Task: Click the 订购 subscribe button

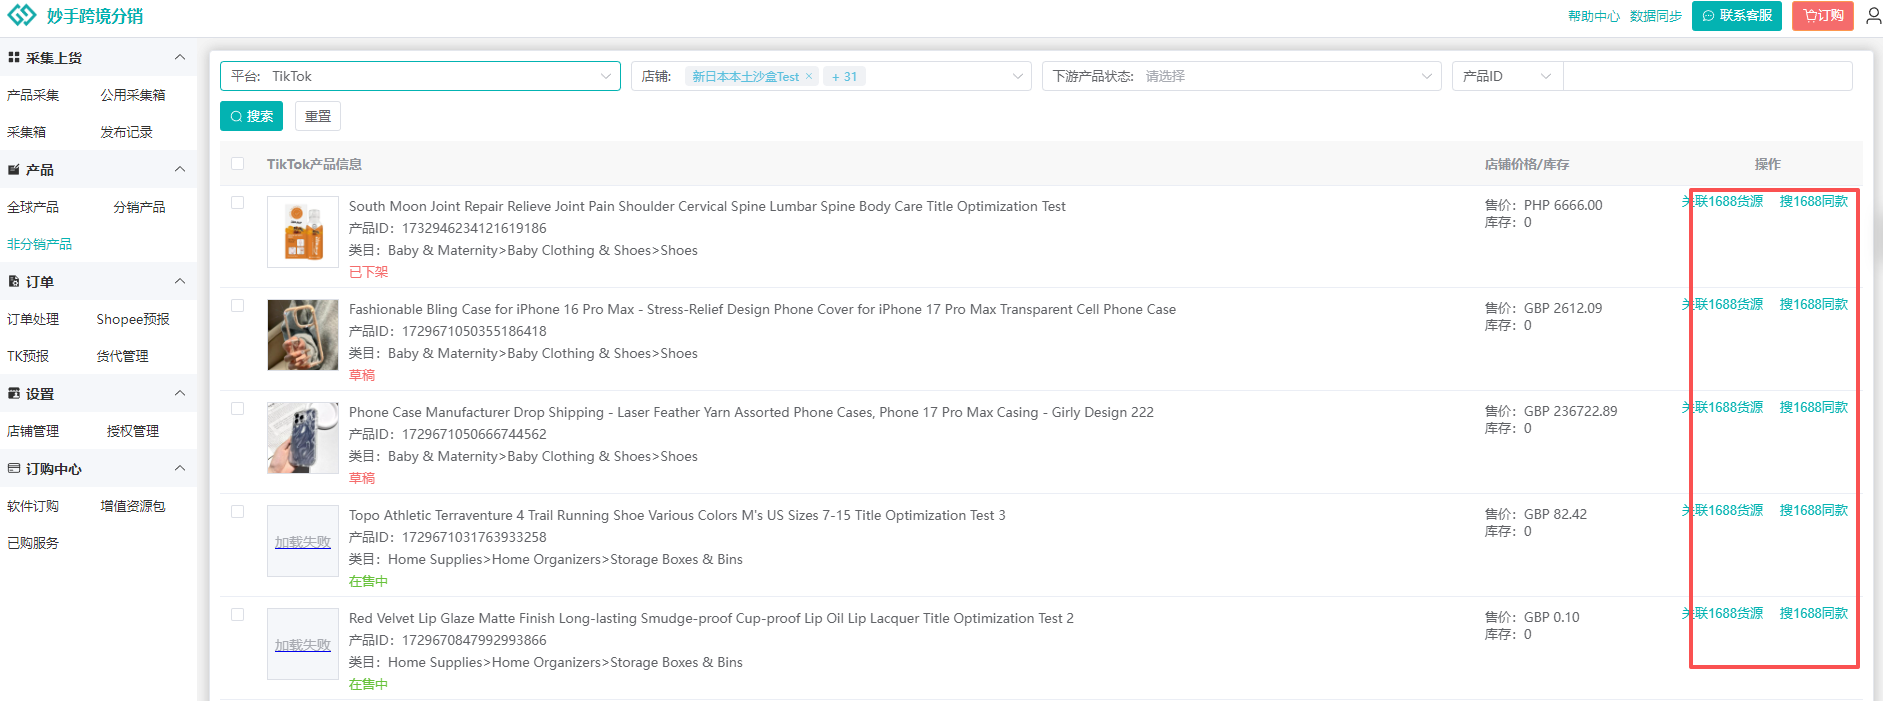Action: pos(1823,16)
